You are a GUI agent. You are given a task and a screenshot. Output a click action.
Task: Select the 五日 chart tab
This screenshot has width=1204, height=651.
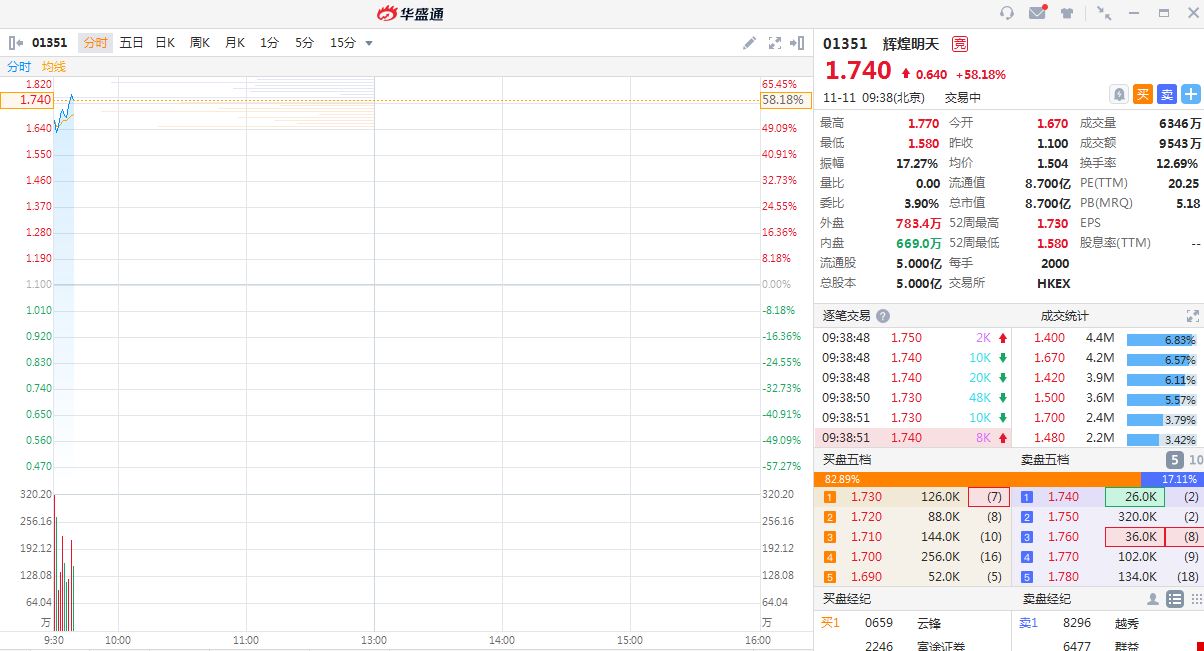(131, 43)
